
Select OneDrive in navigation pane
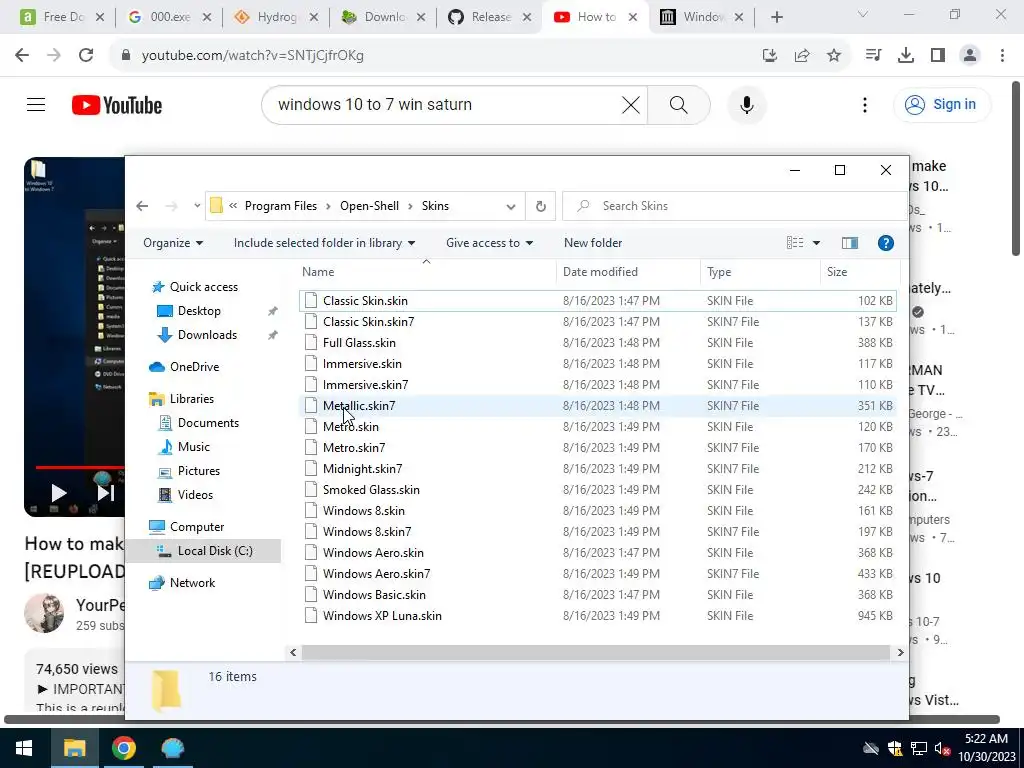click(194, 367)
